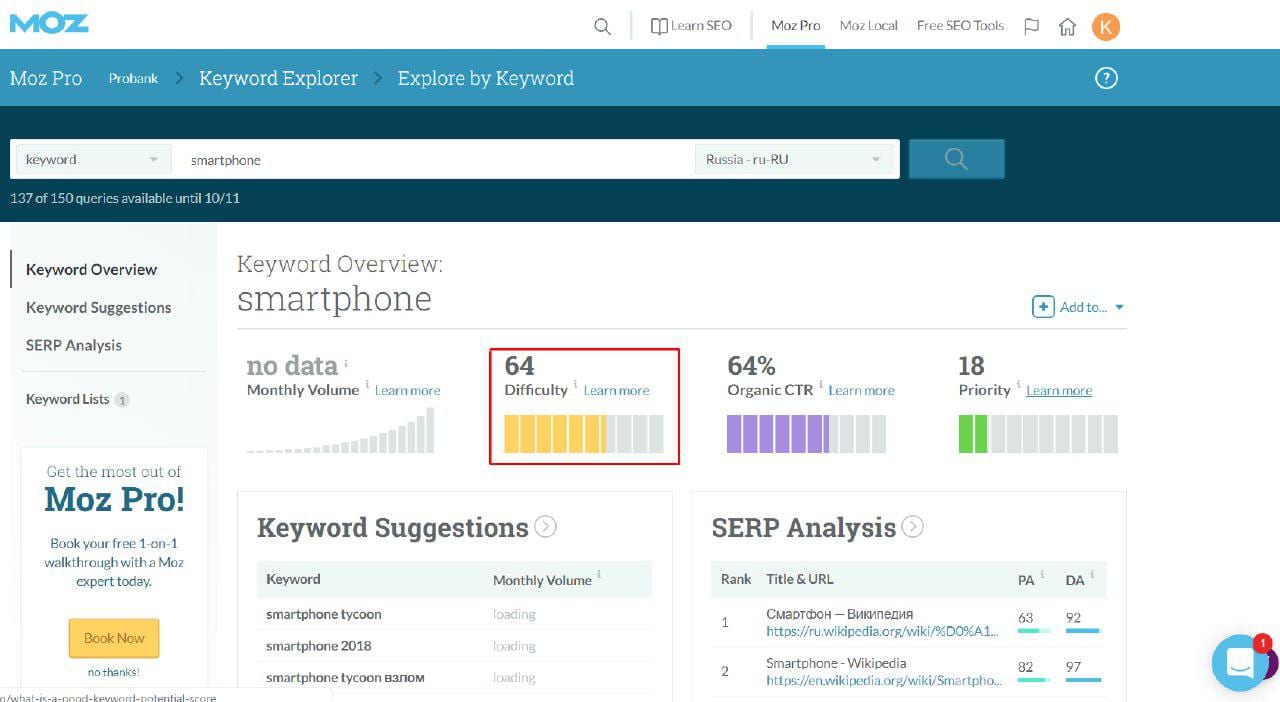Click the Monthly Volume bar chart
The image size is (1280, 702).
(x=341, y=430)
